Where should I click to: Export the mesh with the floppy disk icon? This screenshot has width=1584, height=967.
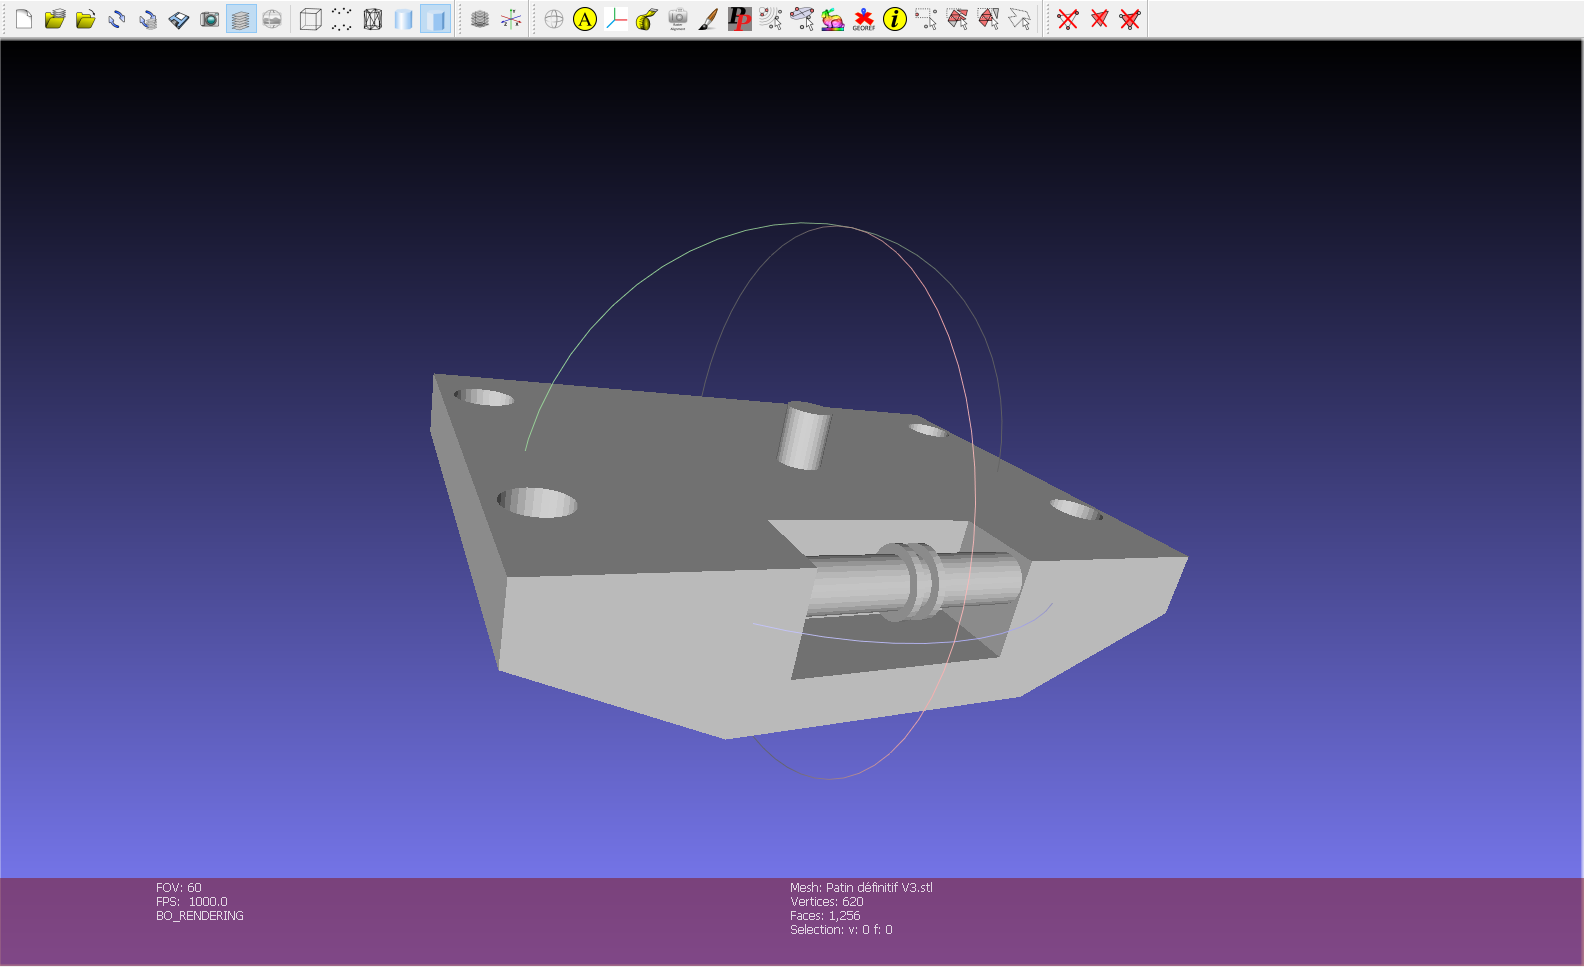pyautogui.click(x=179, y=19)
